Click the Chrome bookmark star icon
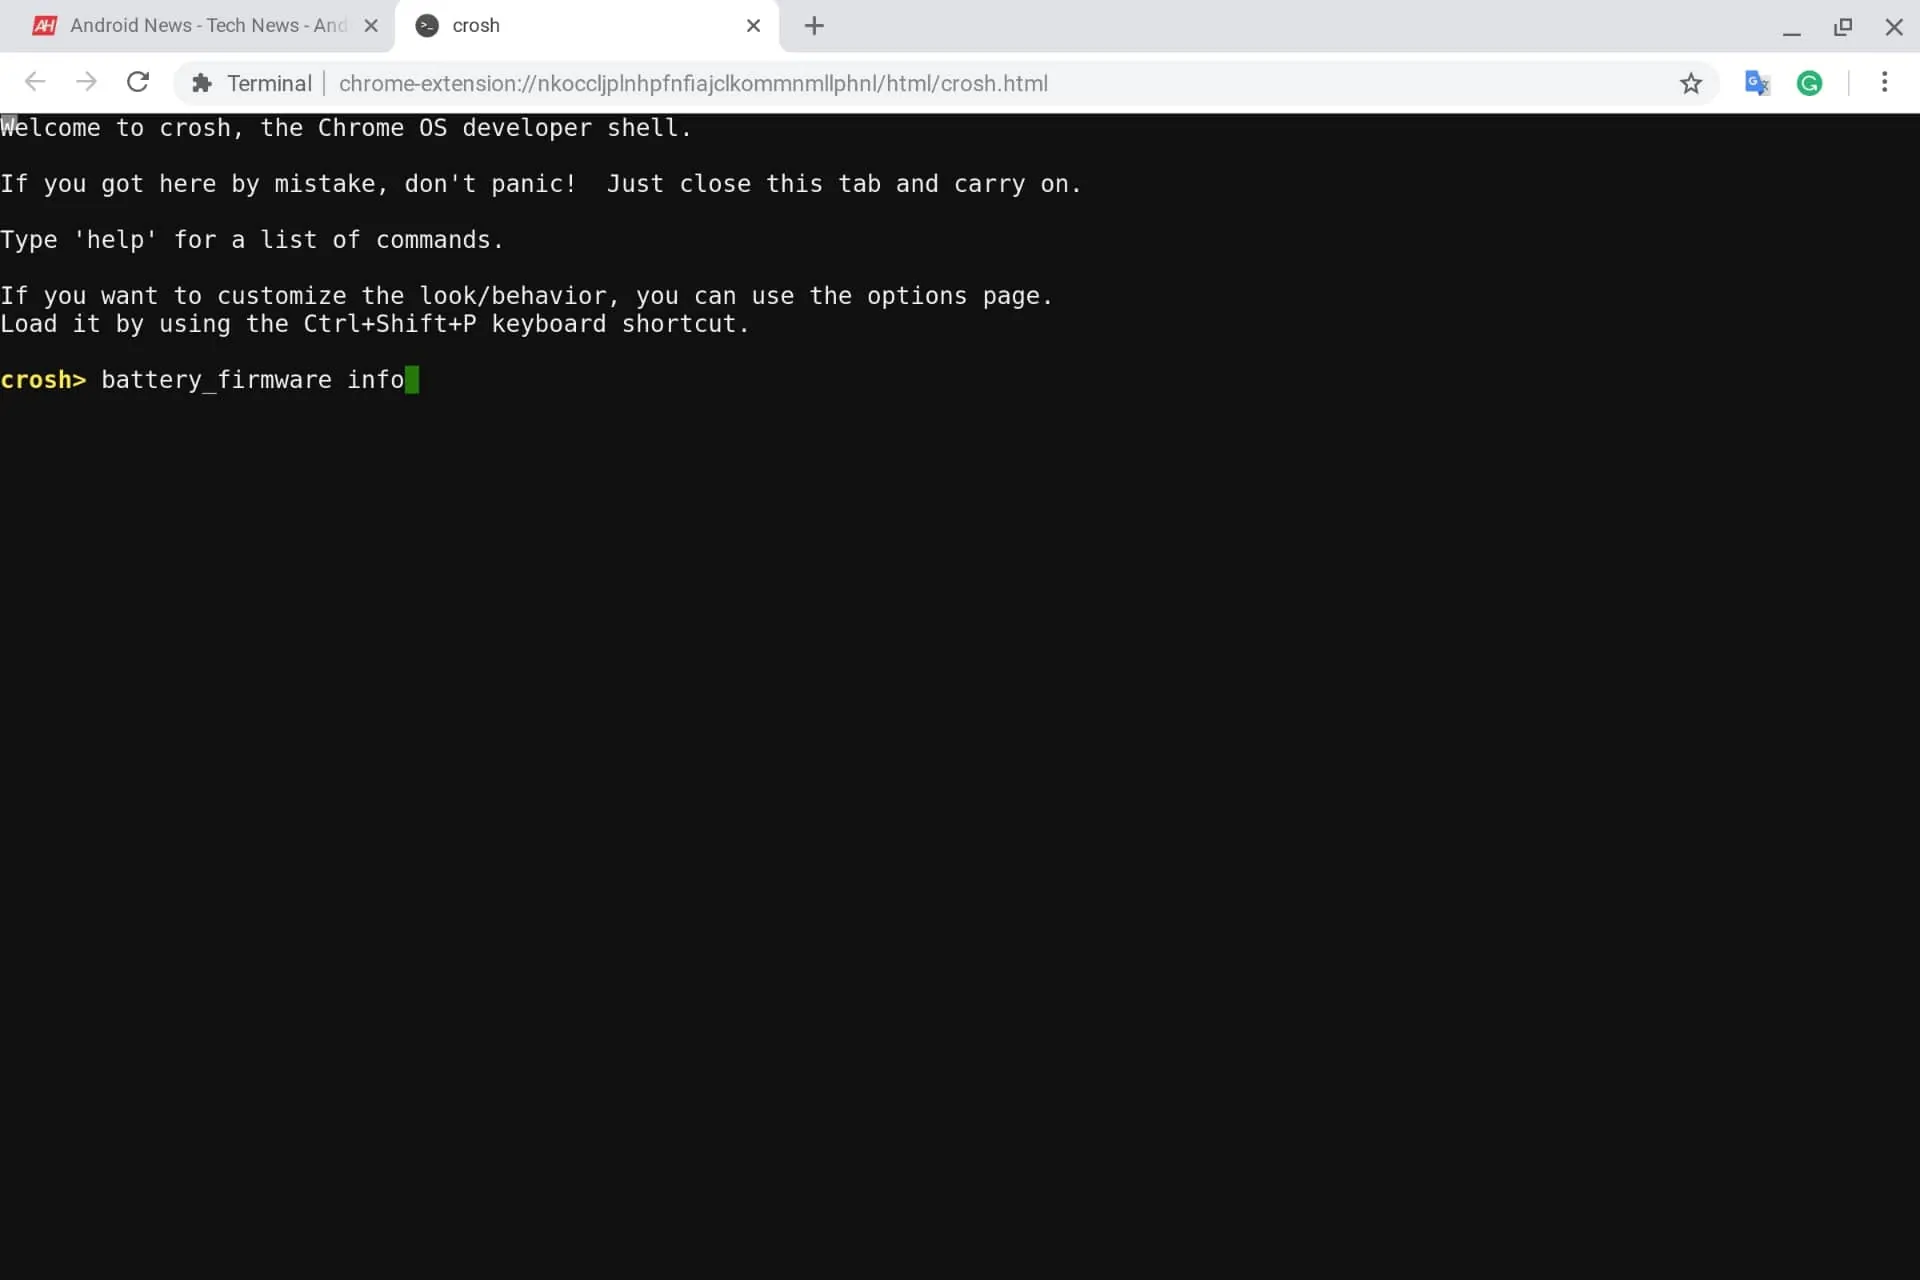 pos(1691,83)
